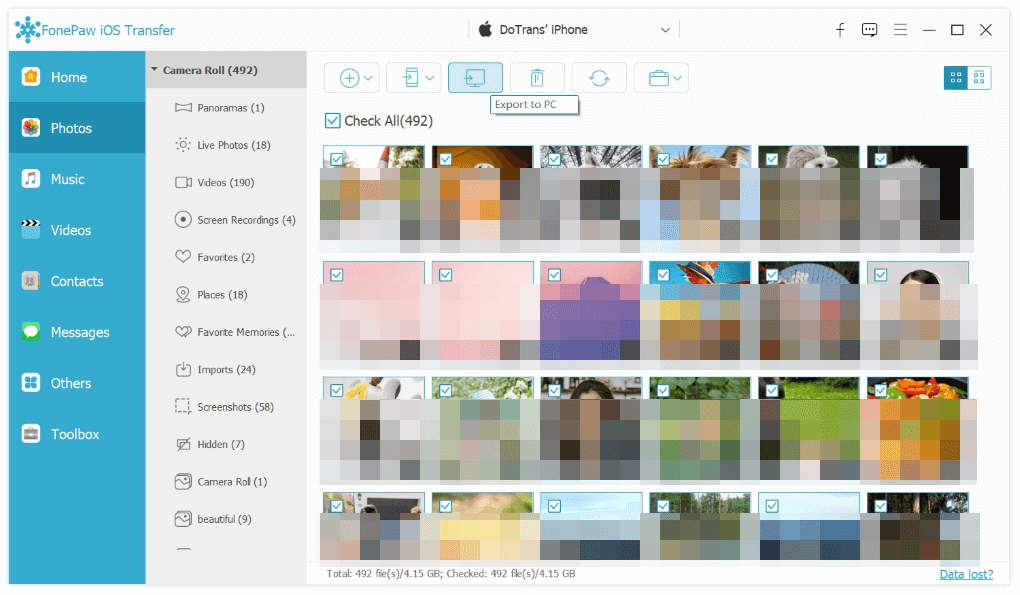Click the toolbox briefcase icon in toolbar
This screenshot has width=1020, height=595.
pos(659,78)
